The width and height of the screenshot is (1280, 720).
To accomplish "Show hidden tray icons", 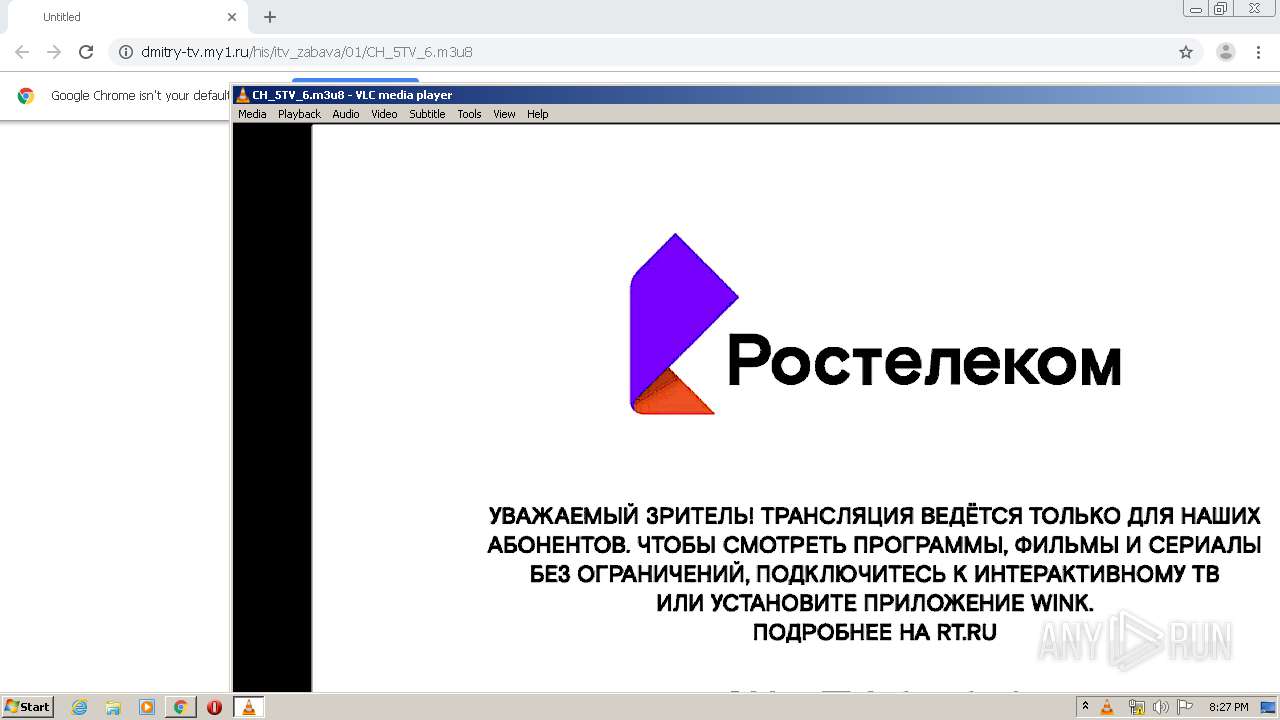I will pos(1085,707).
